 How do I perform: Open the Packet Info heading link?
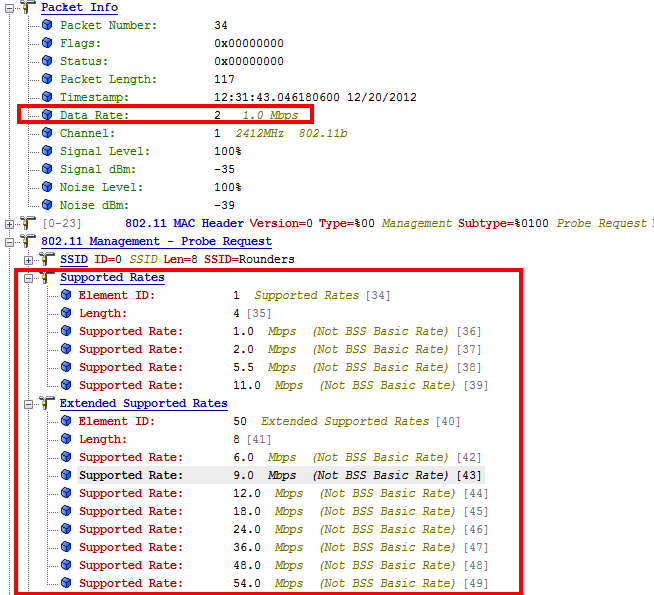[x=79, y=8]
